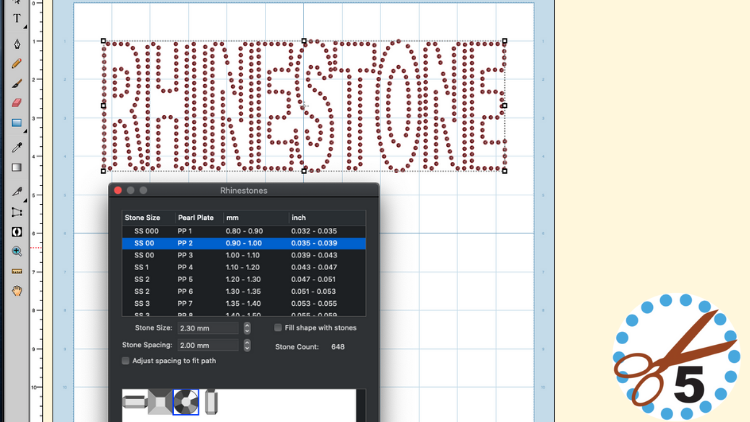
Task: Toggle Adjust spacing to fit path
Action: click(x=125, y=360)
